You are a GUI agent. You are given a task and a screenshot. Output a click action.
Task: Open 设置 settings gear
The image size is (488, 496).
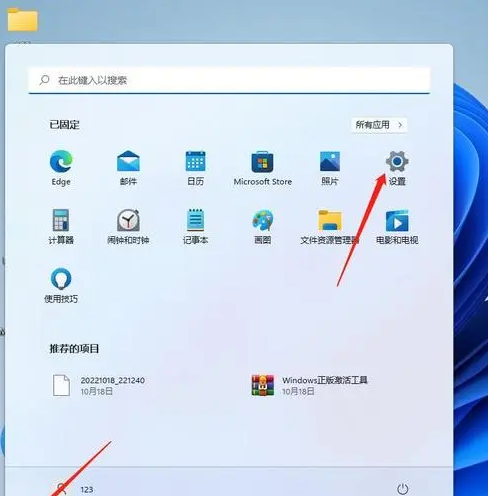coord(397,168)
